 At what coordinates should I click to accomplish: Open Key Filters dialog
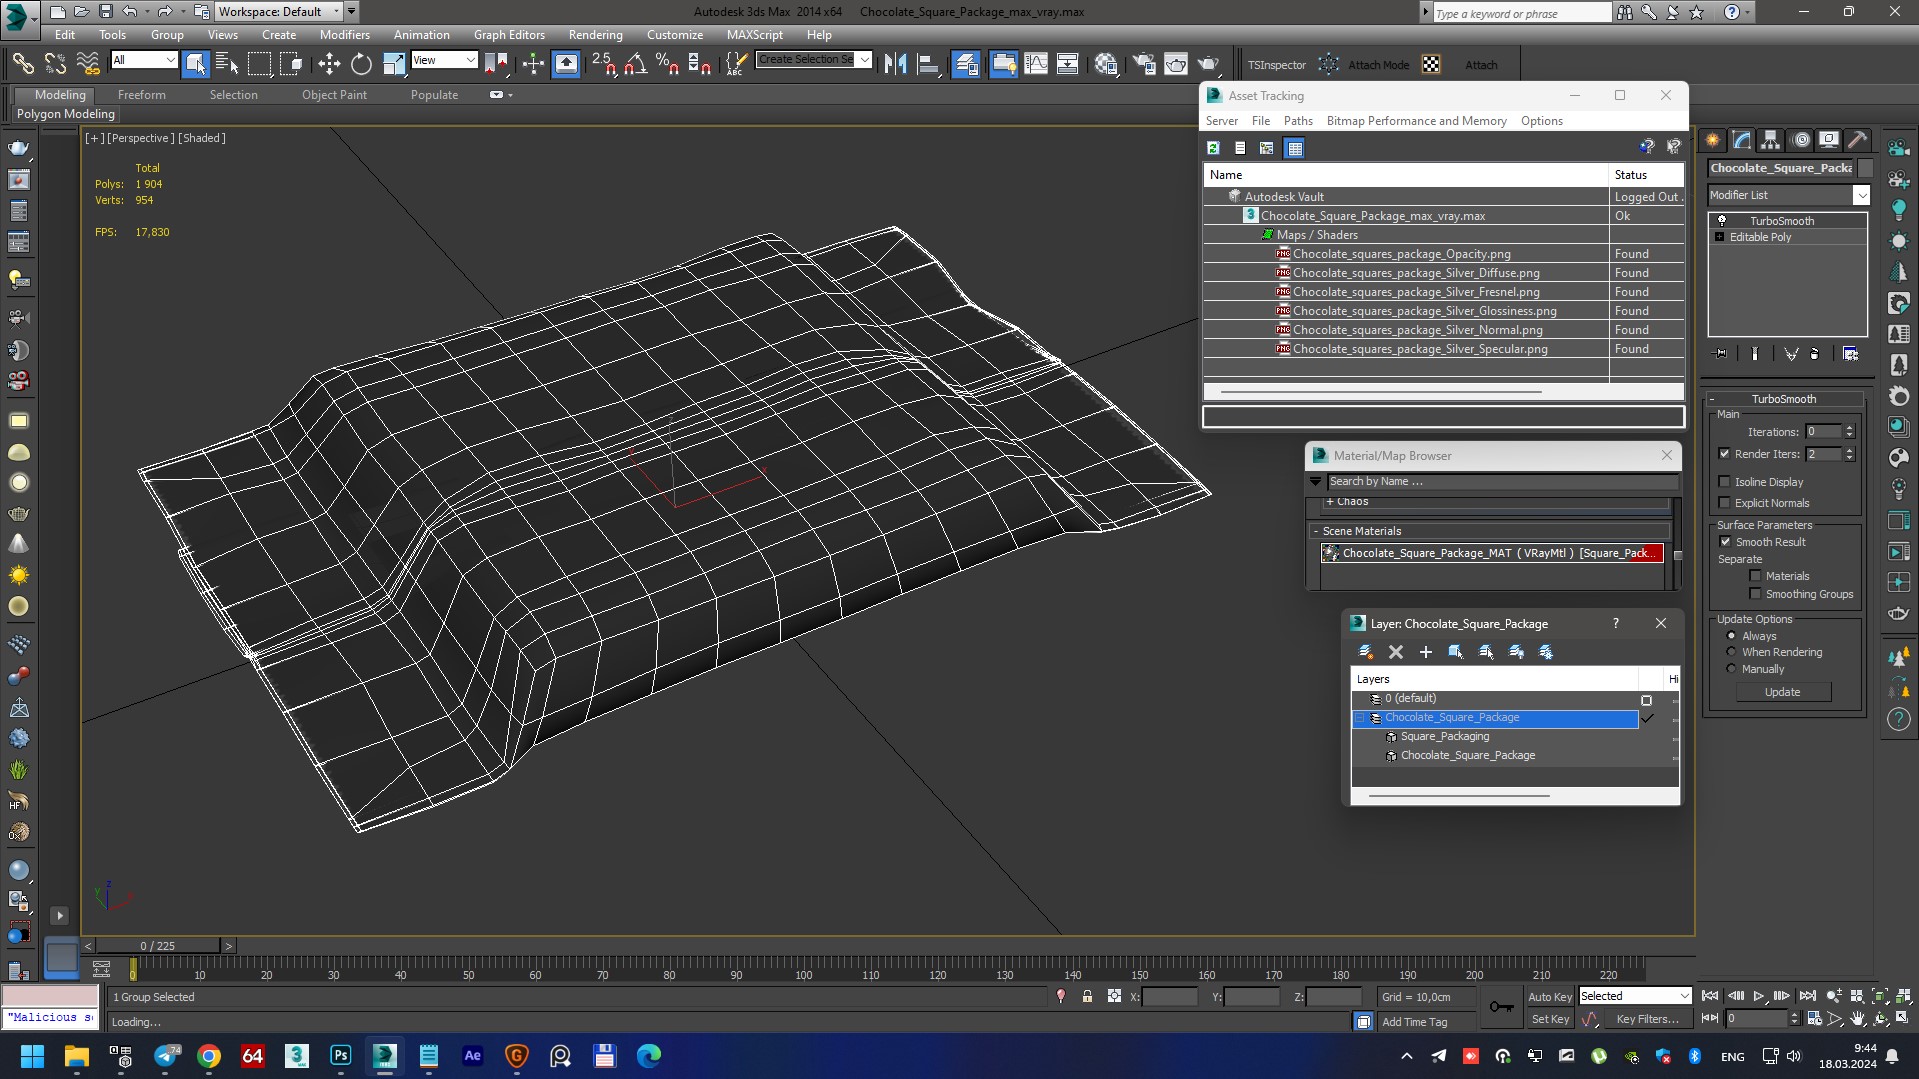click(x=1647, y=1019)
